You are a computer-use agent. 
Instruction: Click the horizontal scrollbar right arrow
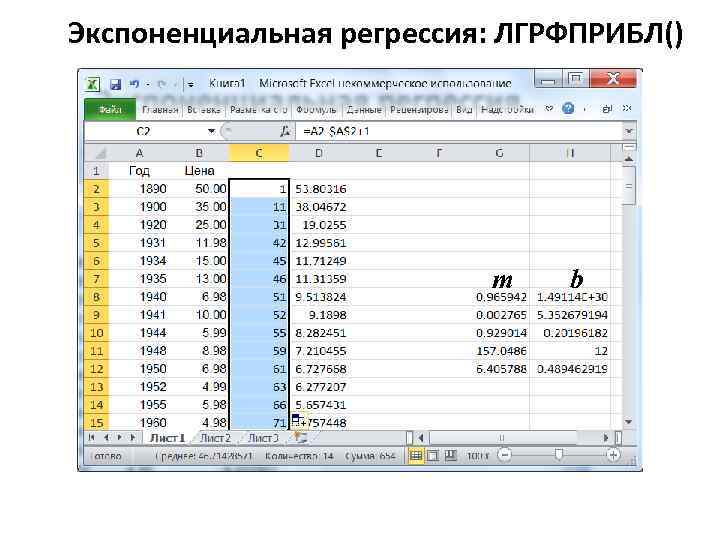point(607,438)
